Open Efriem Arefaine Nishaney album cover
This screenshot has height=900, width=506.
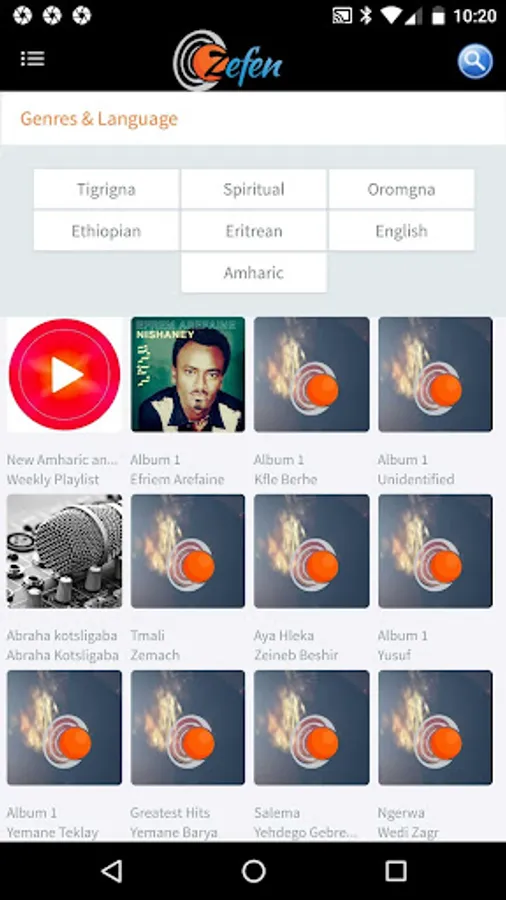[188, 374]
